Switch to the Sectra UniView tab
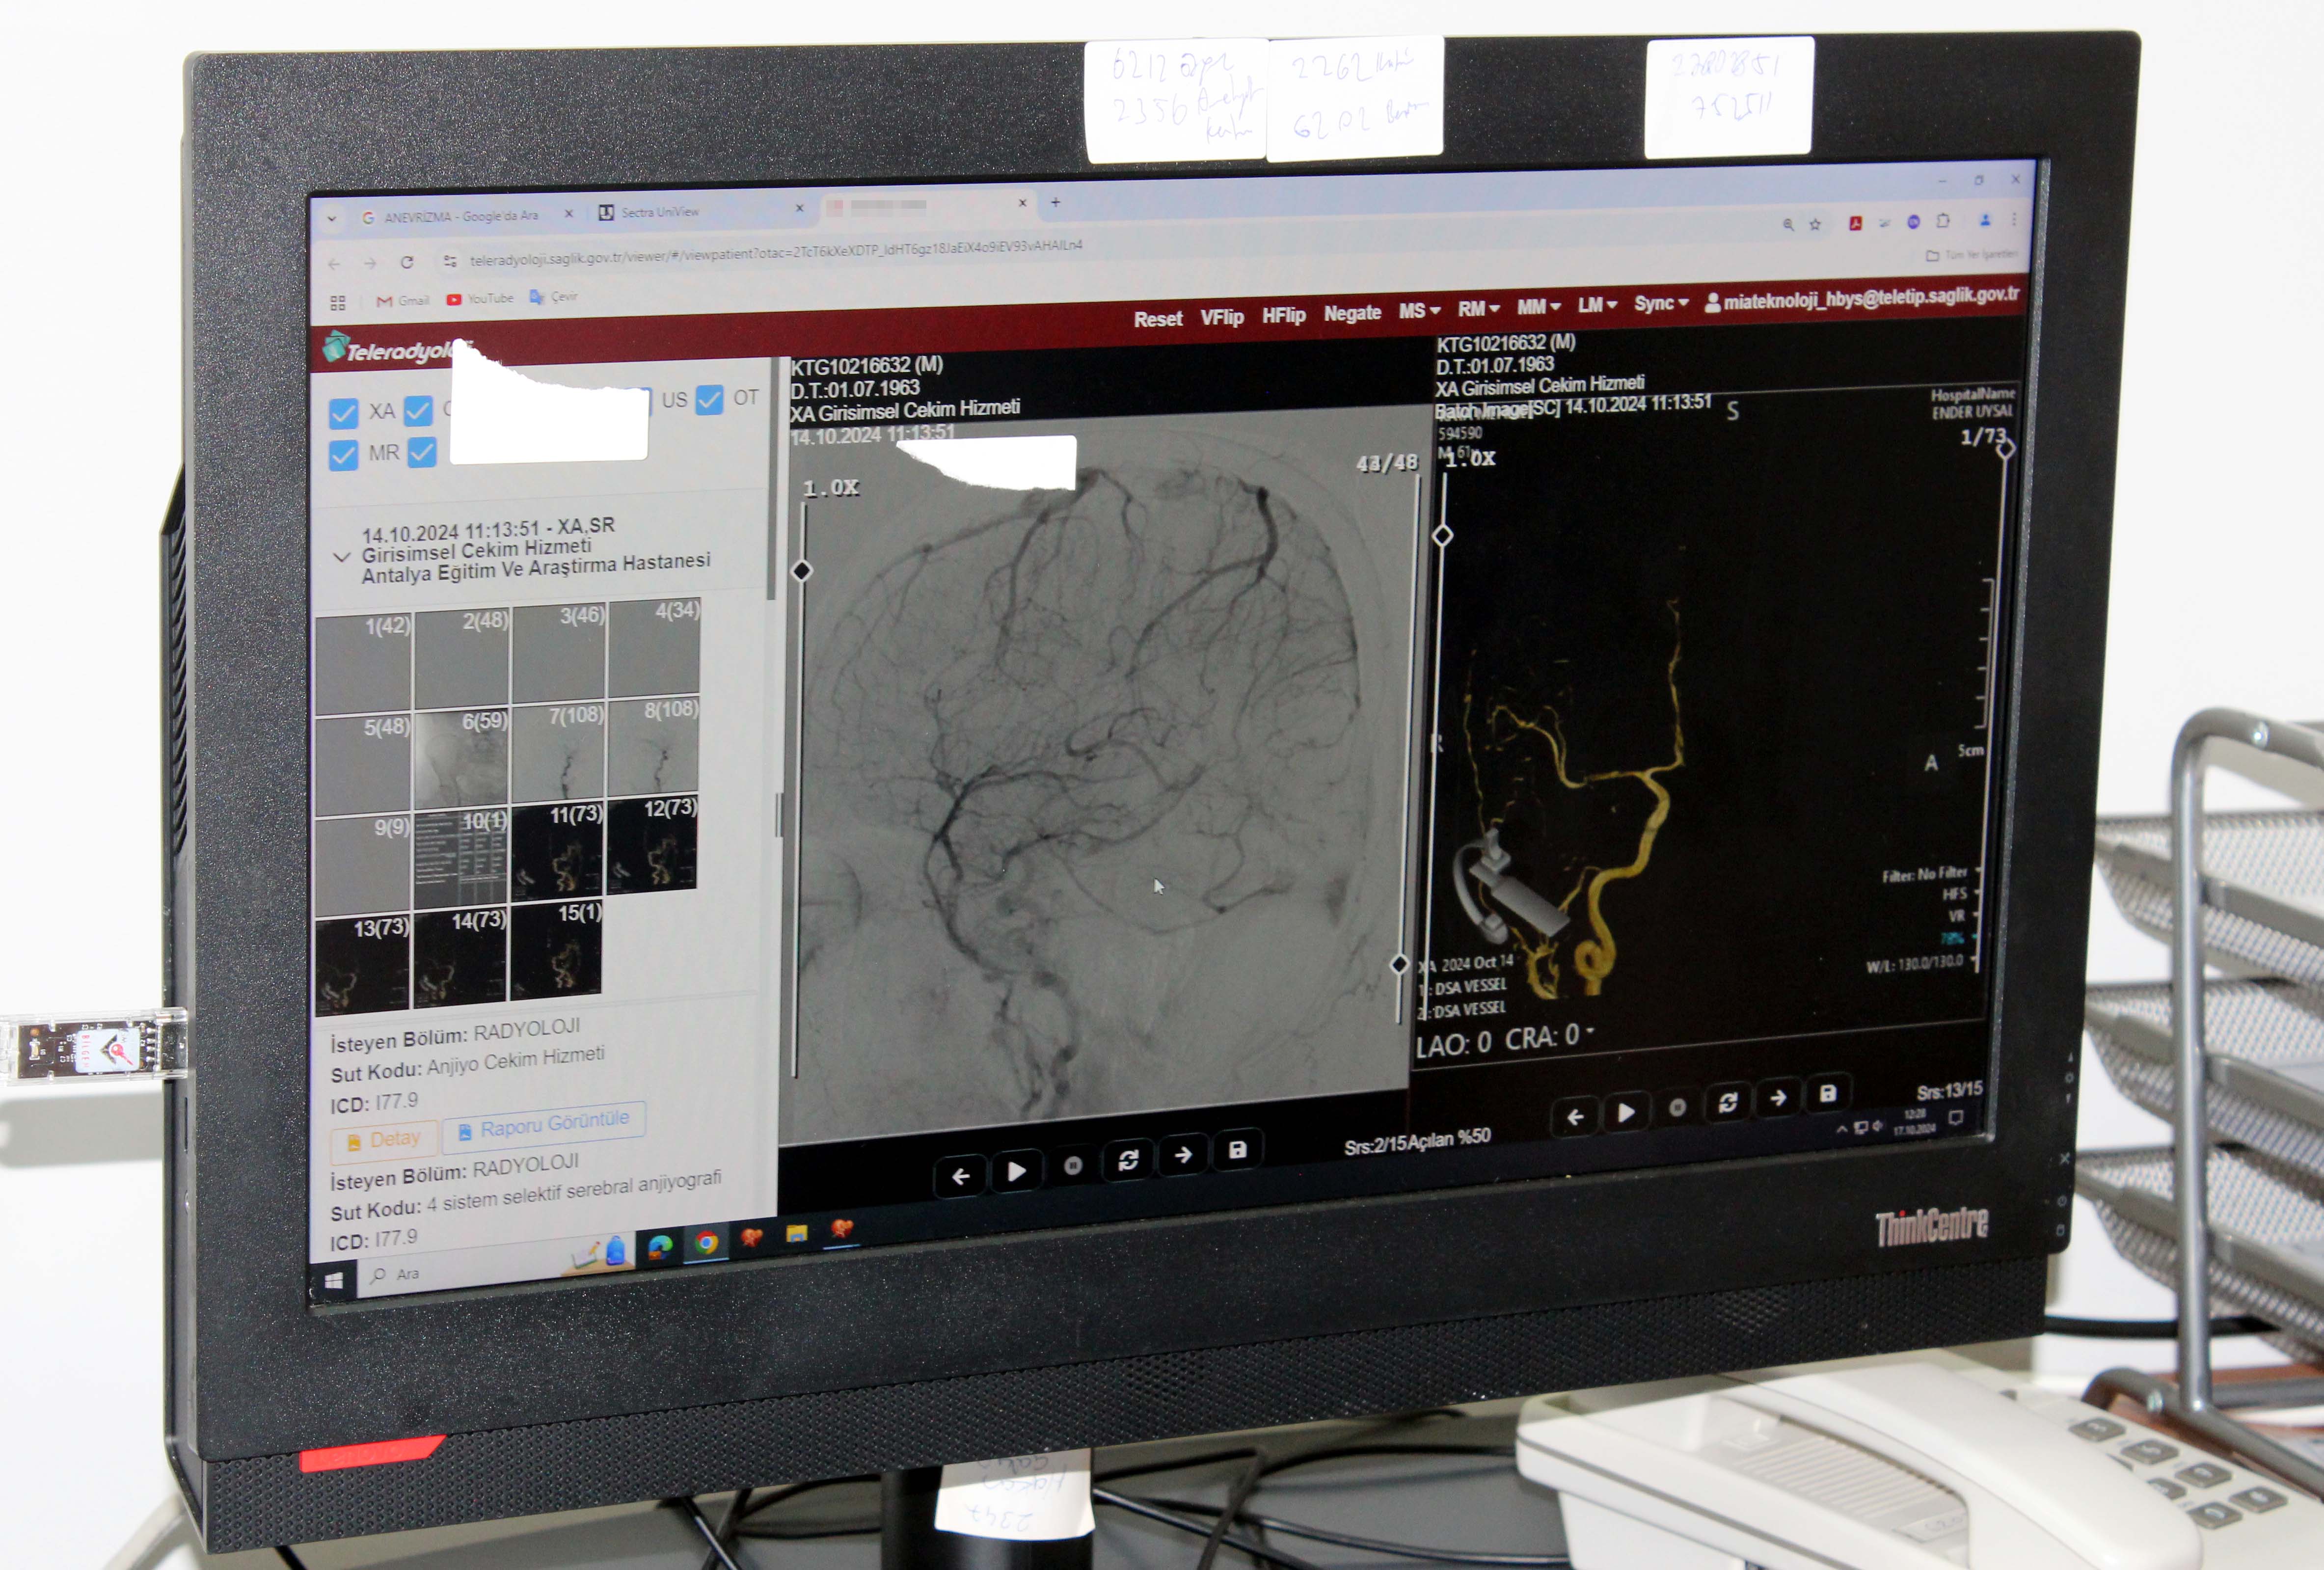 pos(660,212)
